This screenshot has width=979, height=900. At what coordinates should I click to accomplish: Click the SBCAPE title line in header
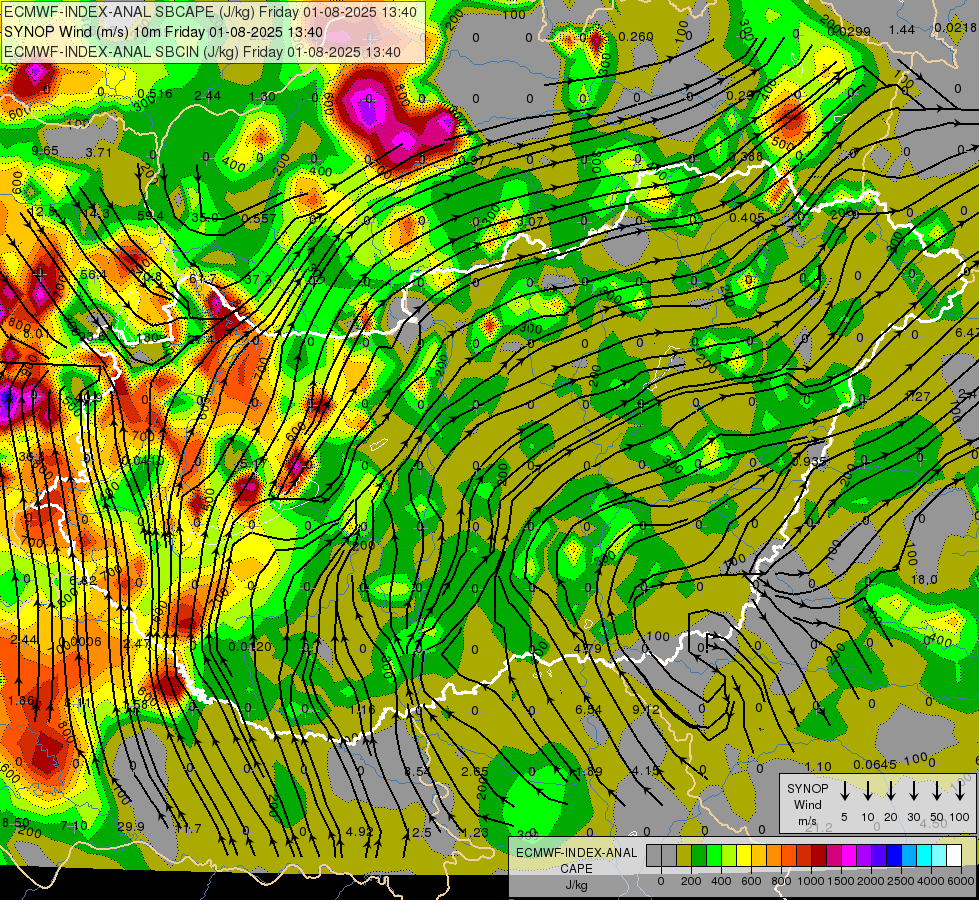pyautogui.click(x=210, y=12)
